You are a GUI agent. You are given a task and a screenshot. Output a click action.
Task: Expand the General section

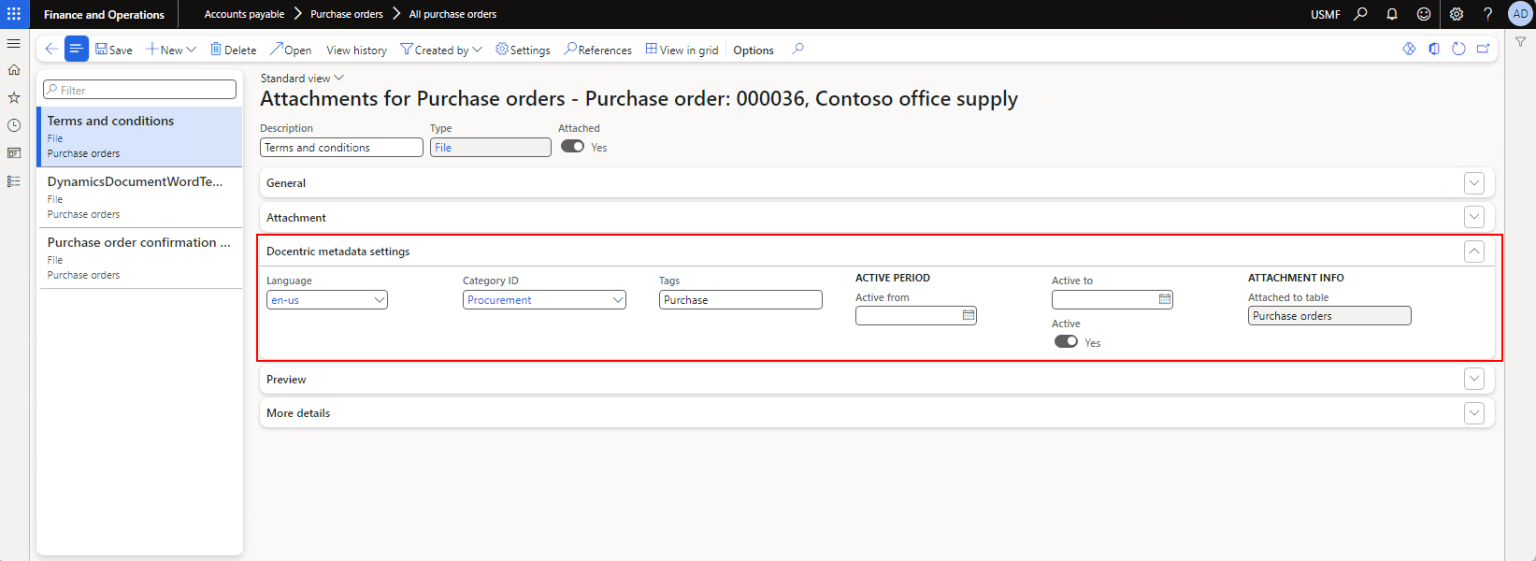tap(1474, 183)
